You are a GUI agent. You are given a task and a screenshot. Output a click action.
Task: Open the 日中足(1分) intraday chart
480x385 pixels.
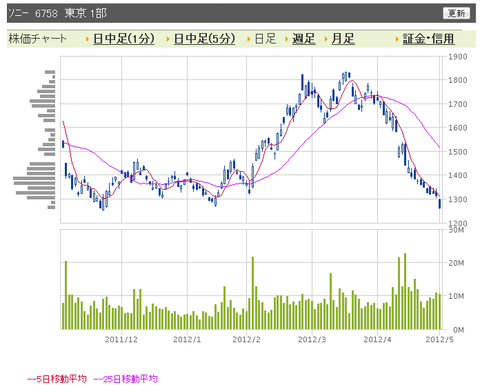tap(124, 39)
